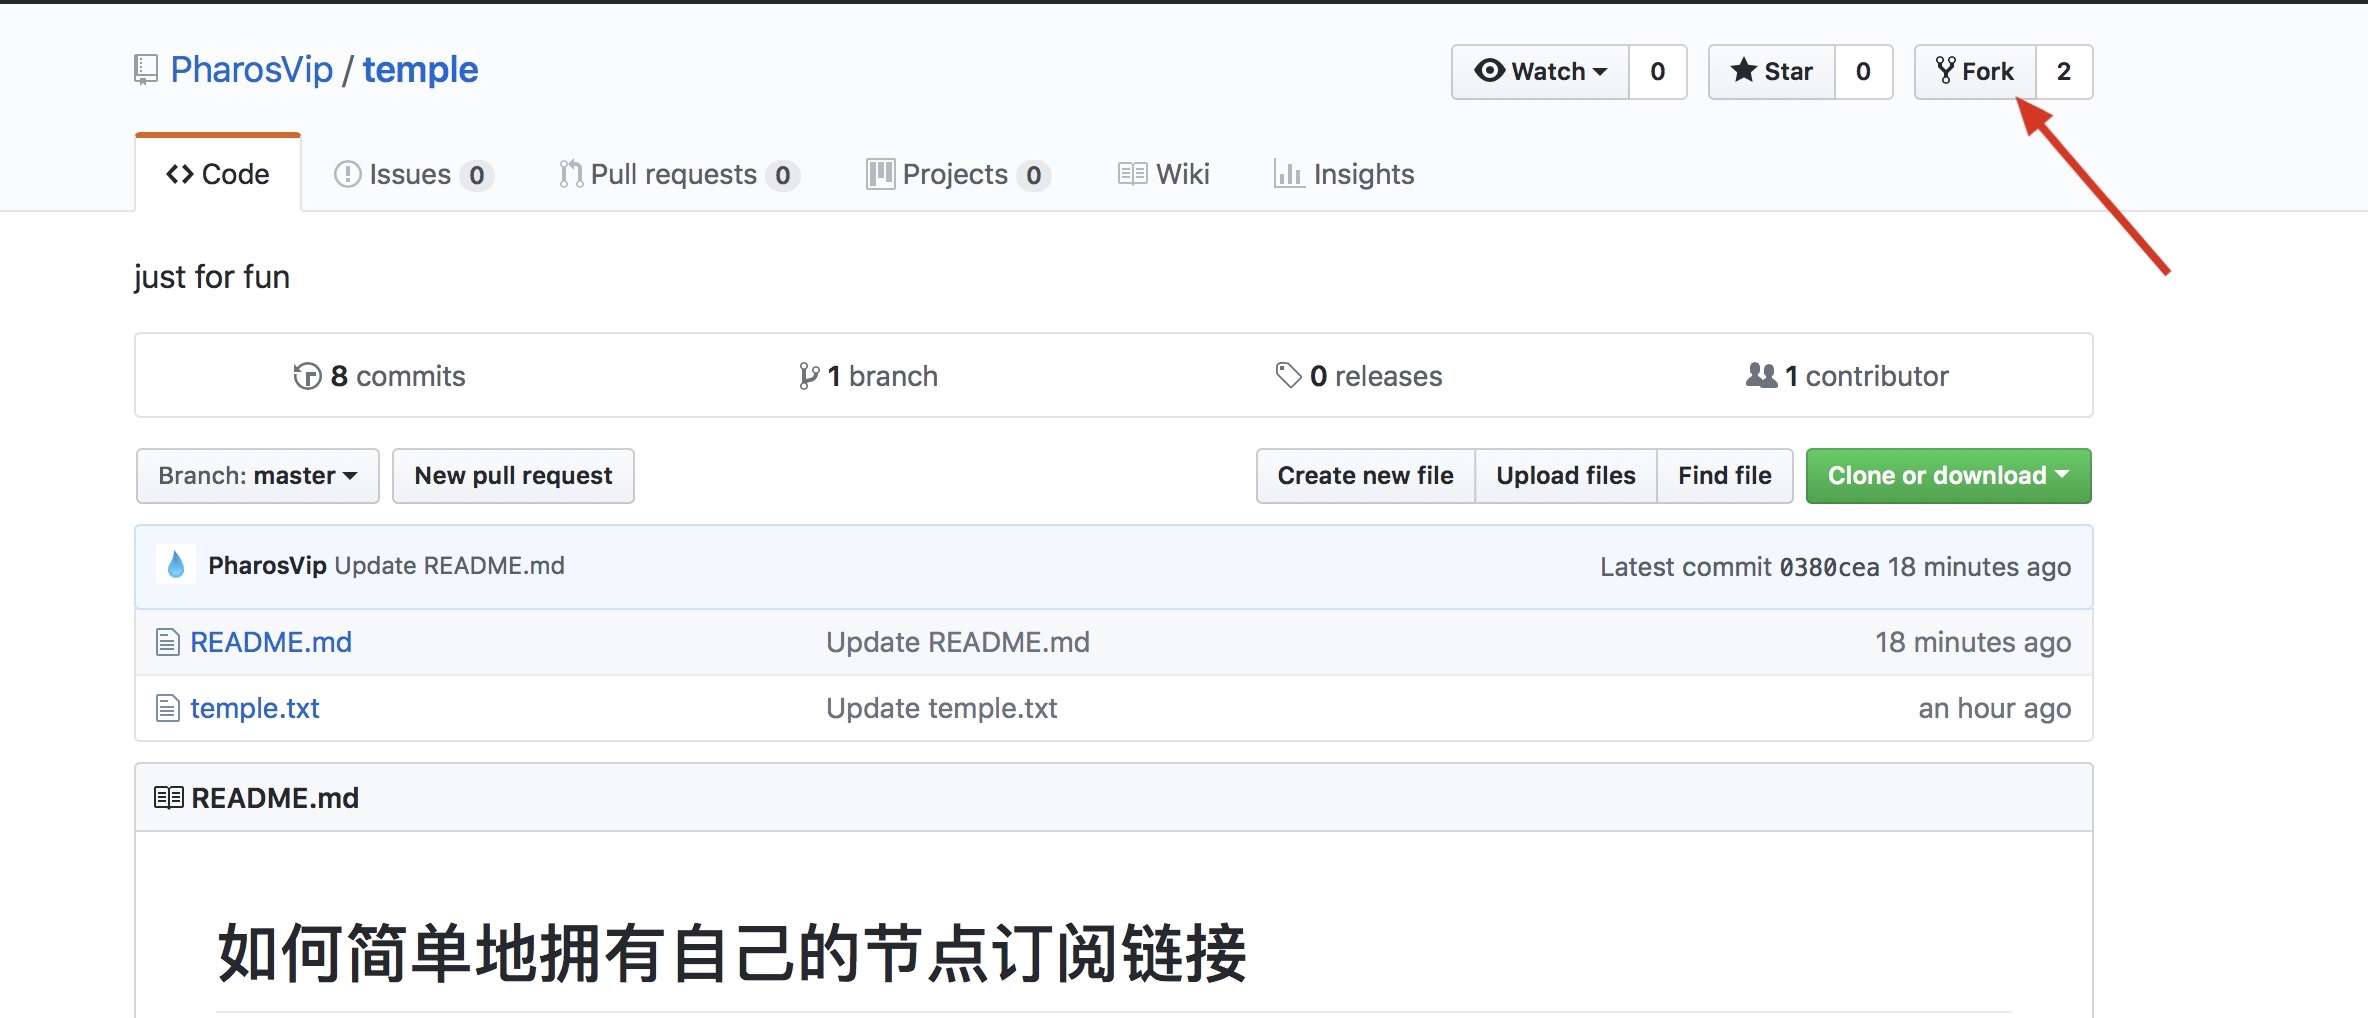This screenshot has height=1018, width=2368.
Task: Click the 'just for fun' description text
Action: tap(212, 276)
